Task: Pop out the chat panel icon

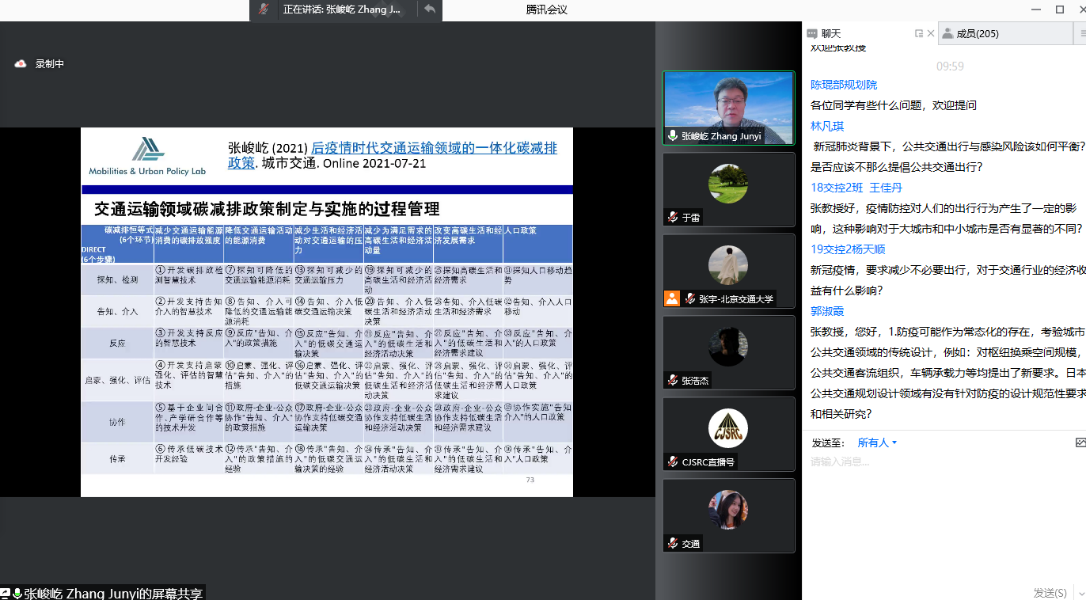Action: pyautogui.click(x=918, y=33)
